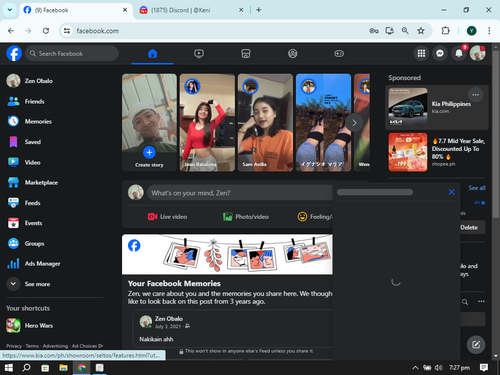Screen dimensions: 500x375
Task: Close the loading popup with X
Action: point(452,192)
